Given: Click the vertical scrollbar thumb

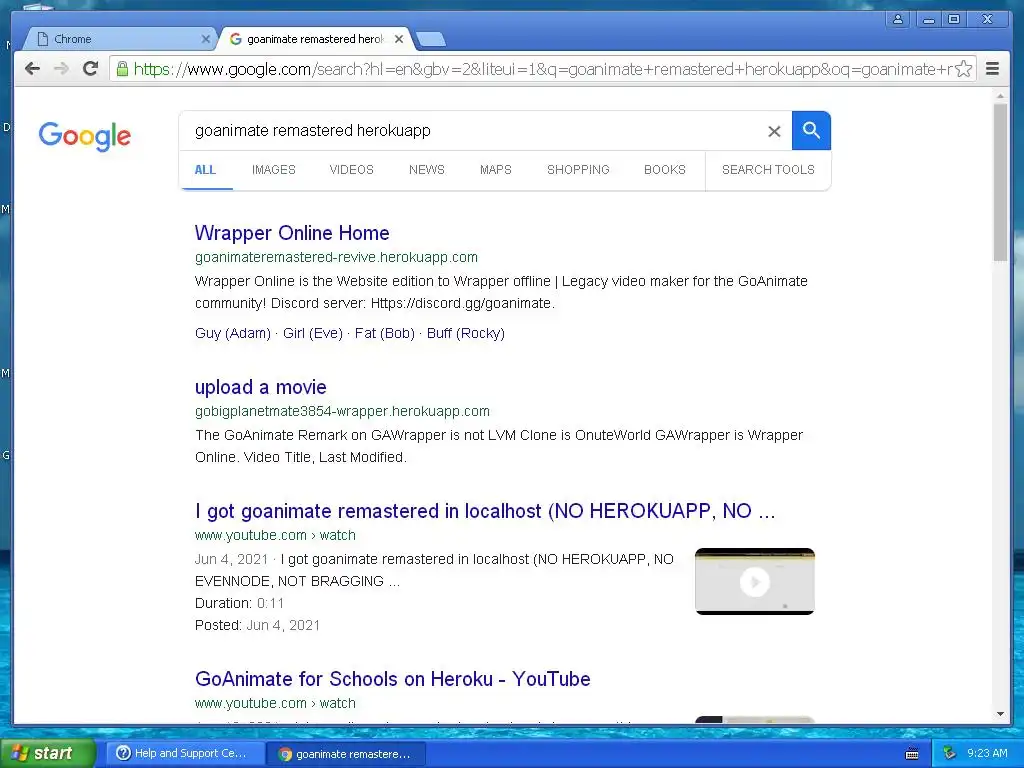Looking at the screenshot, I should pyautogui.click(x=1000, y=182).
